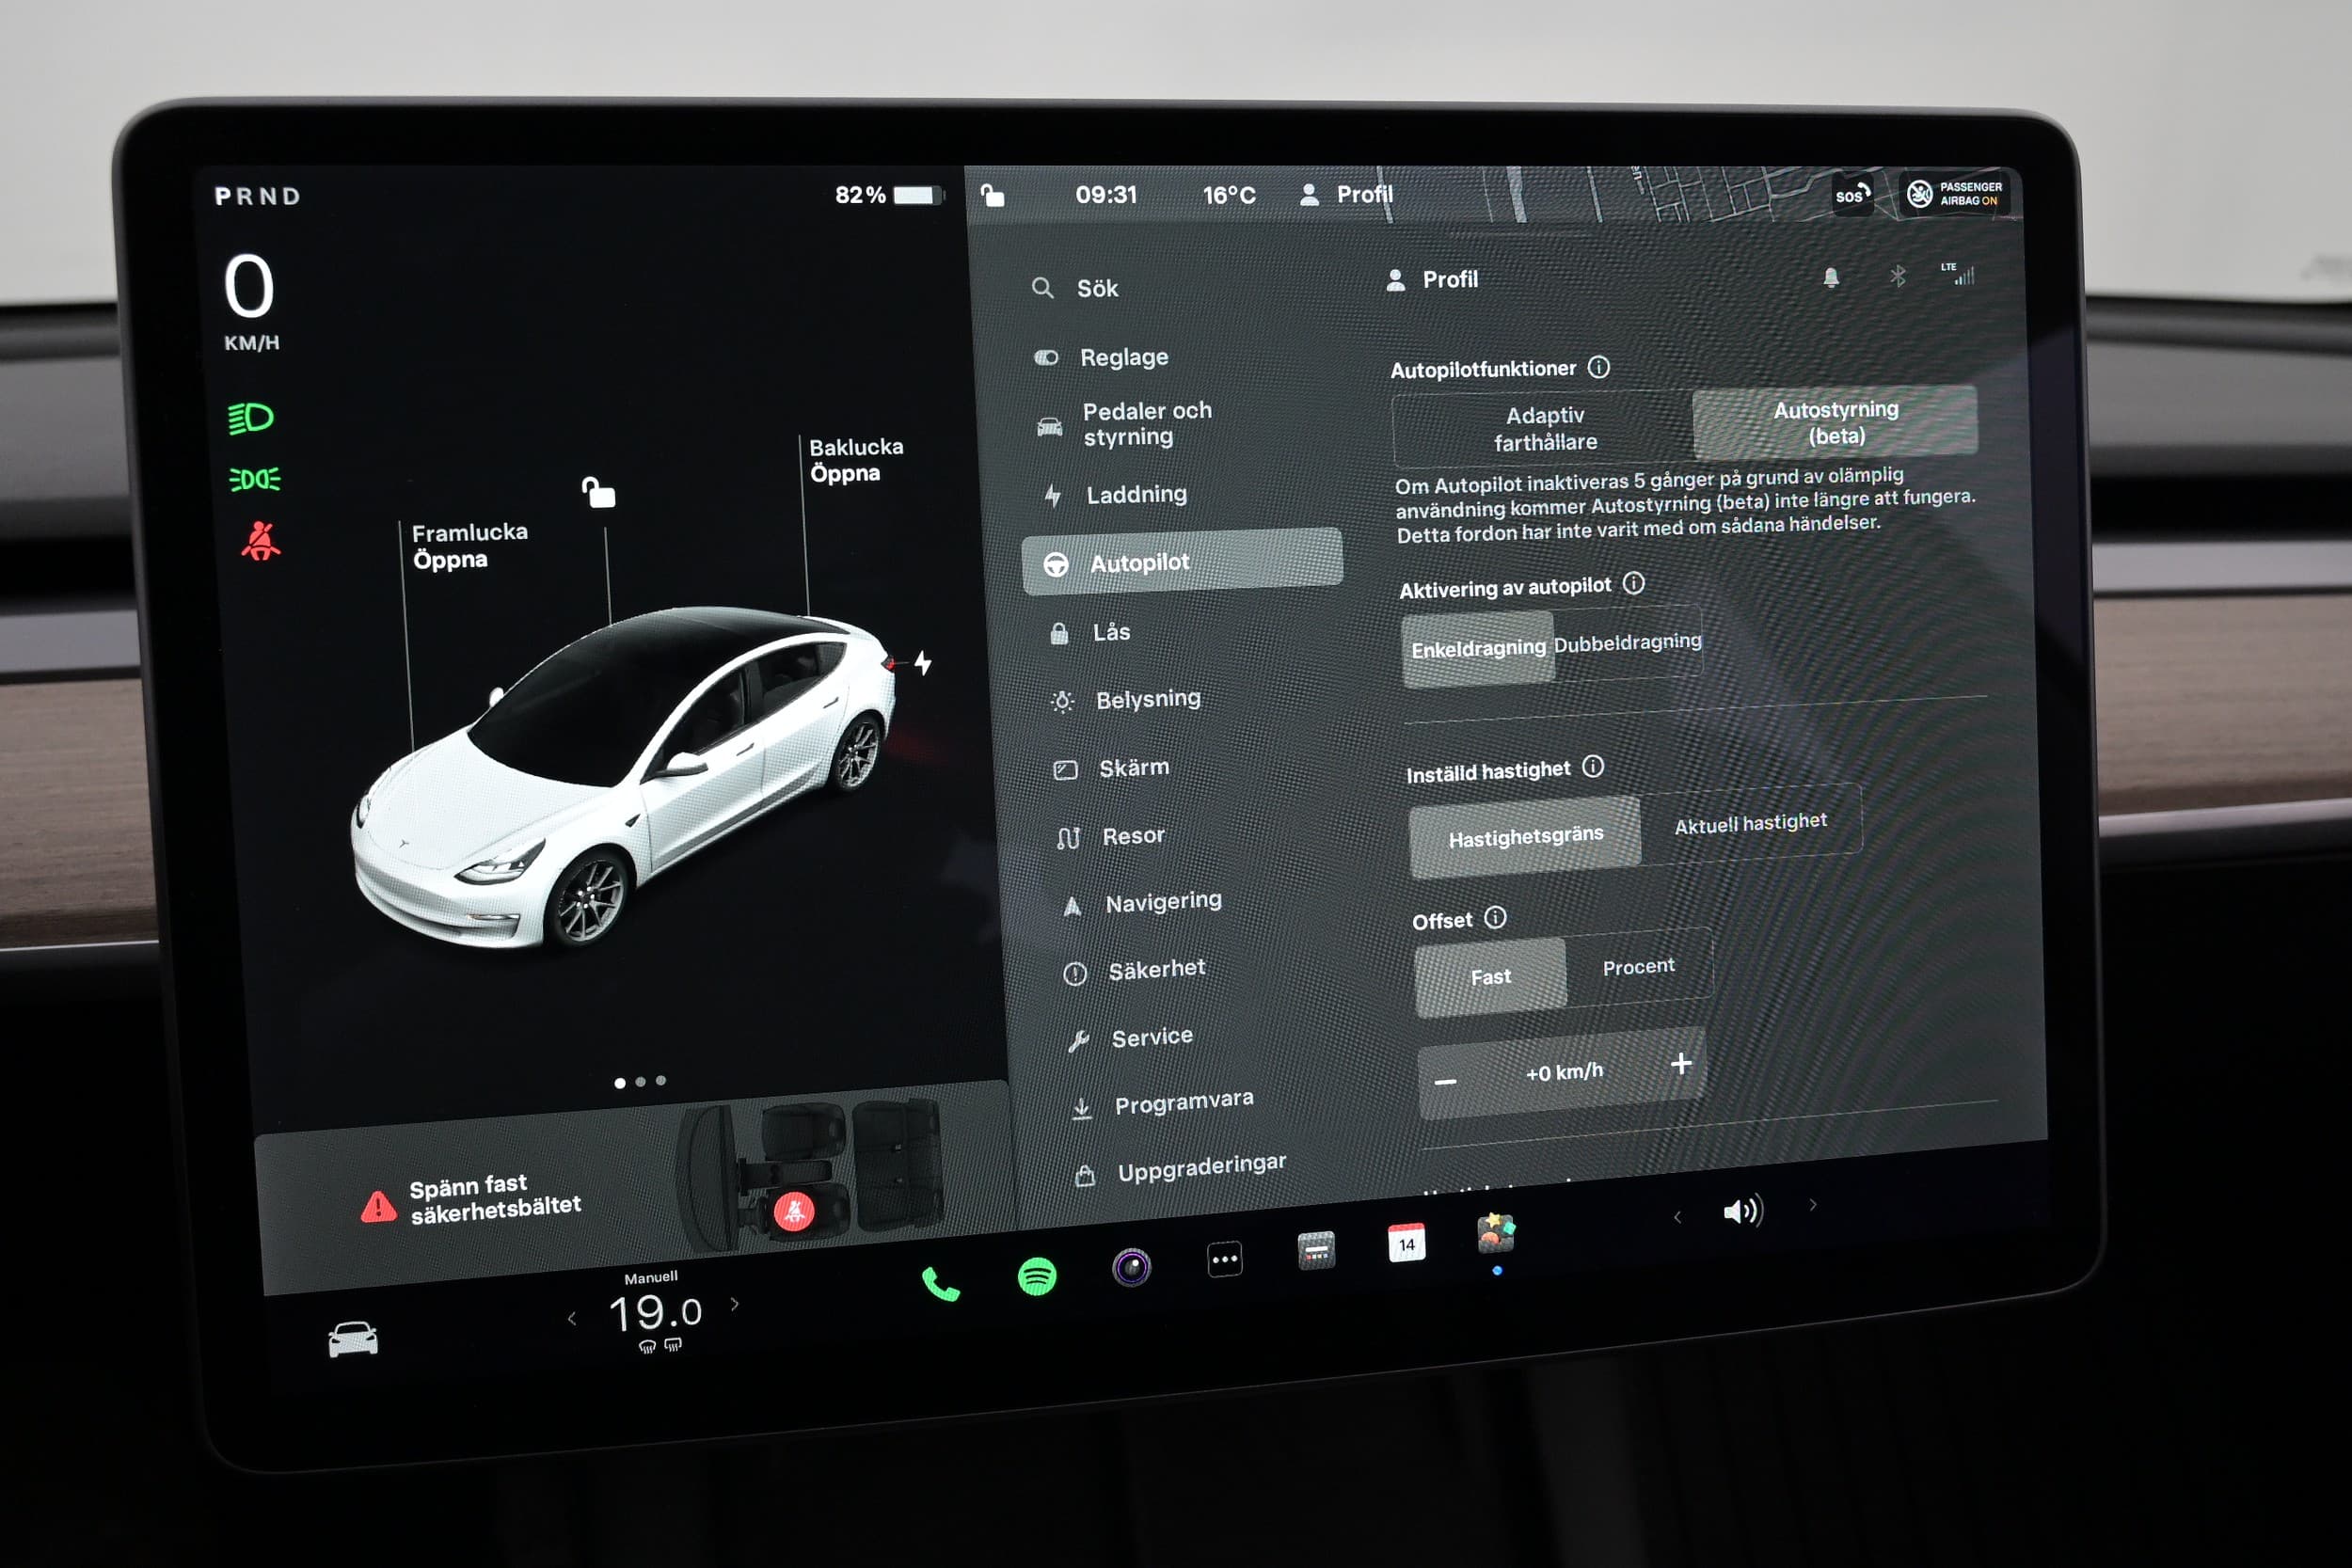The width and height of the screenshot is (2352, 1568).
Task: Increase temperature with right chevron
Action: coord(735,1304)
